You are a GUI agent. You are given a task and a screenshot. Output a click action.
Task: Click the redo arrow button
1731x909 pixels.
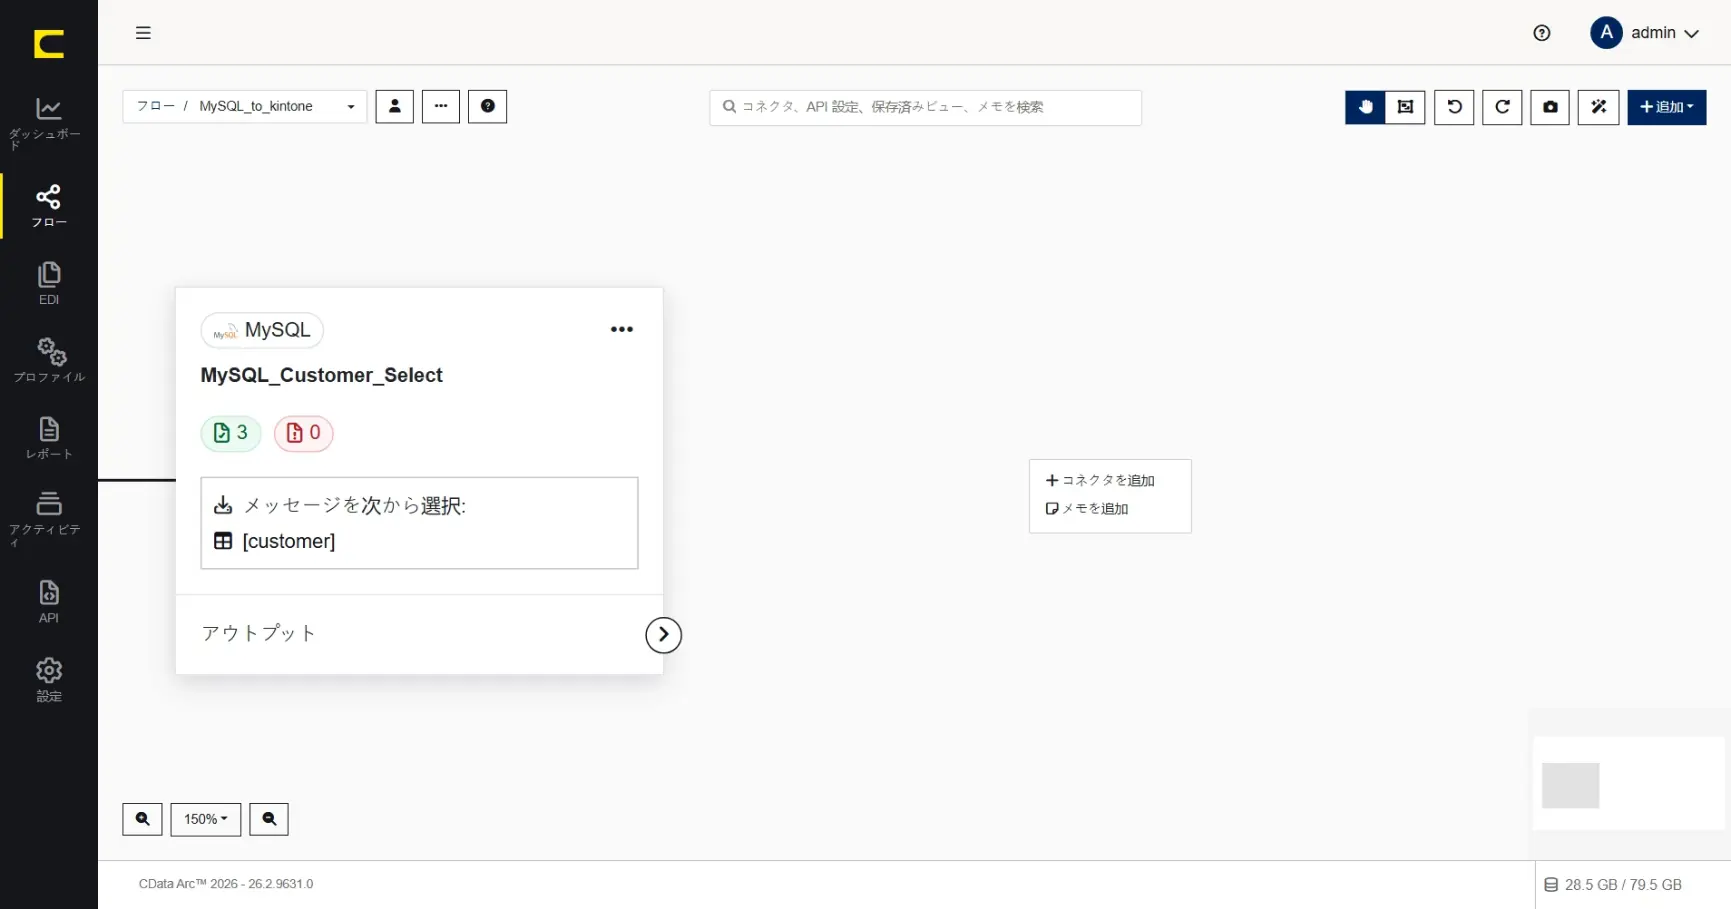pyautogui.click(x=1502, y=107)
